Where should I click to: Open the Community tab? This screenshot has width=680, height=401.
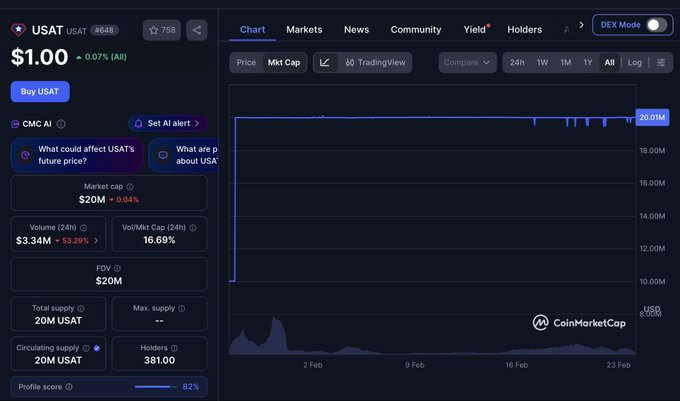click(416, 29)
